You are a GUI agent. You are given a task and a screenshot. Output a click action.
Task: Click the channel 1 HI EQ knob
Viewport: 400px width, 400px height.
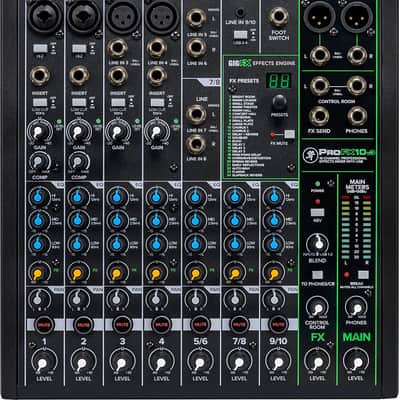tap(38, 197)
